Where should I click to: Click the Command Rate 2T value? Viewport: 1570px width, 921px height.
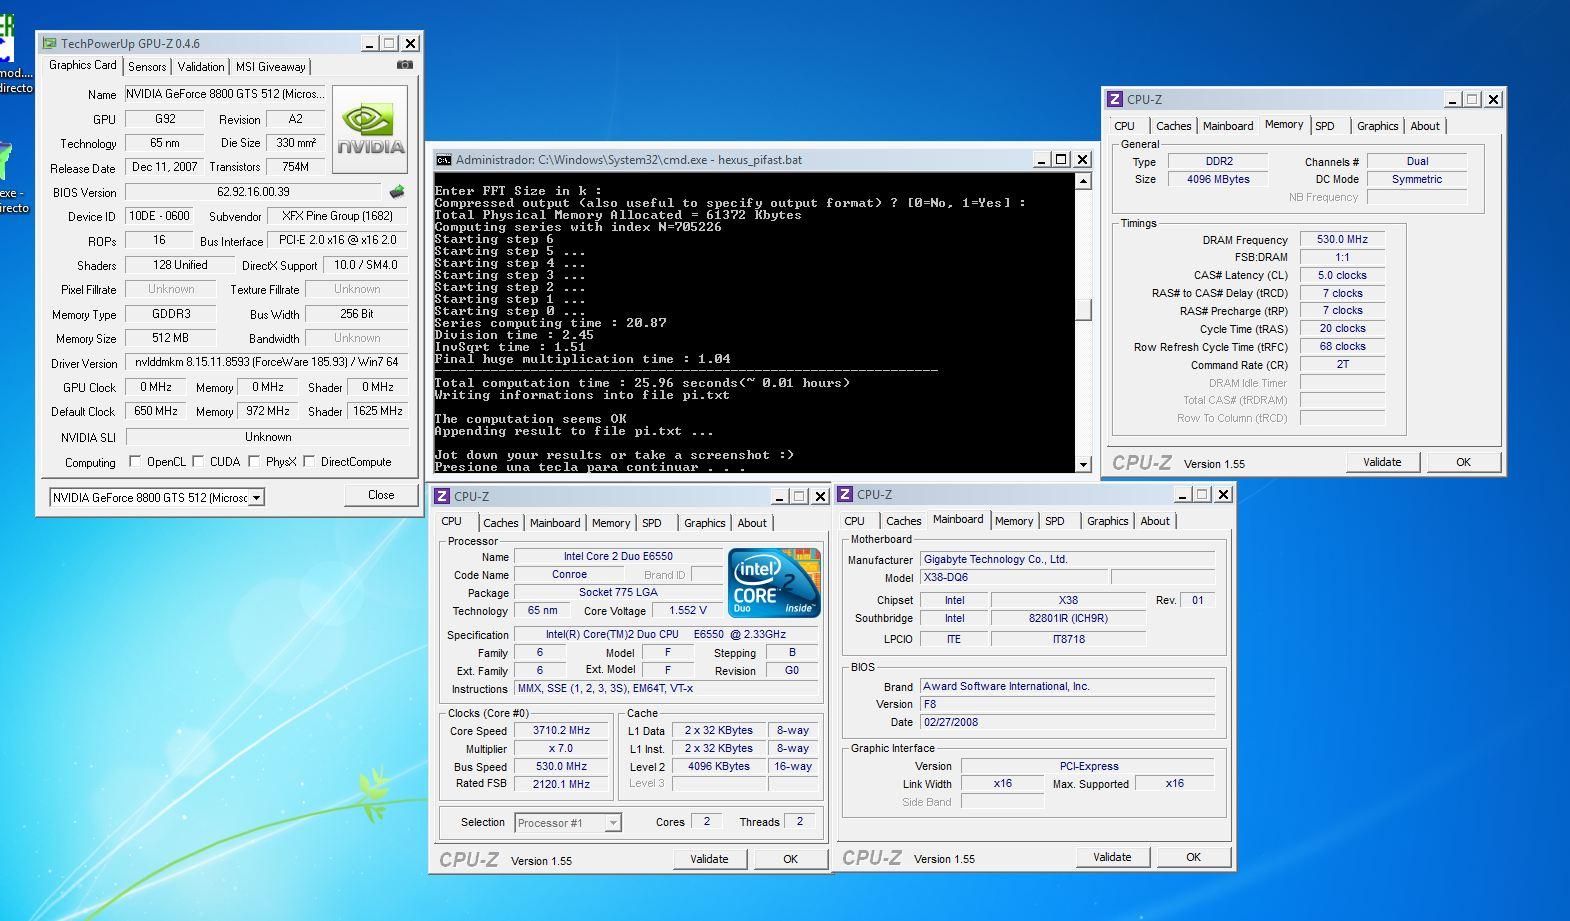[x=1342, y=364]
